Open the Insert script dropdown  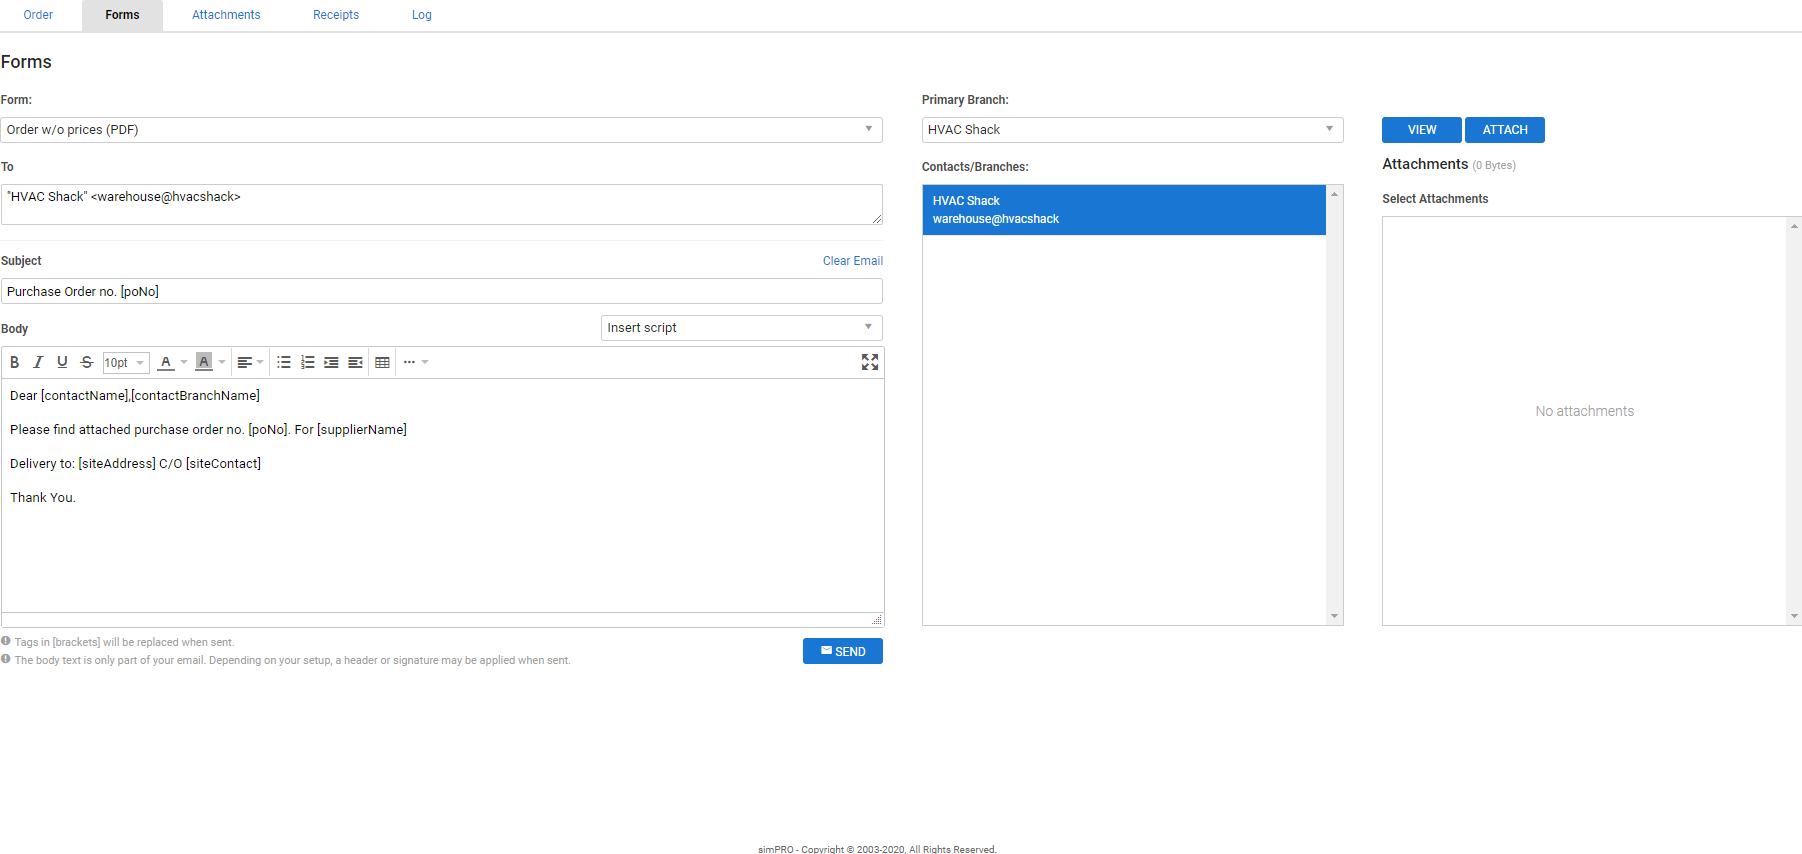pos(741,328)
